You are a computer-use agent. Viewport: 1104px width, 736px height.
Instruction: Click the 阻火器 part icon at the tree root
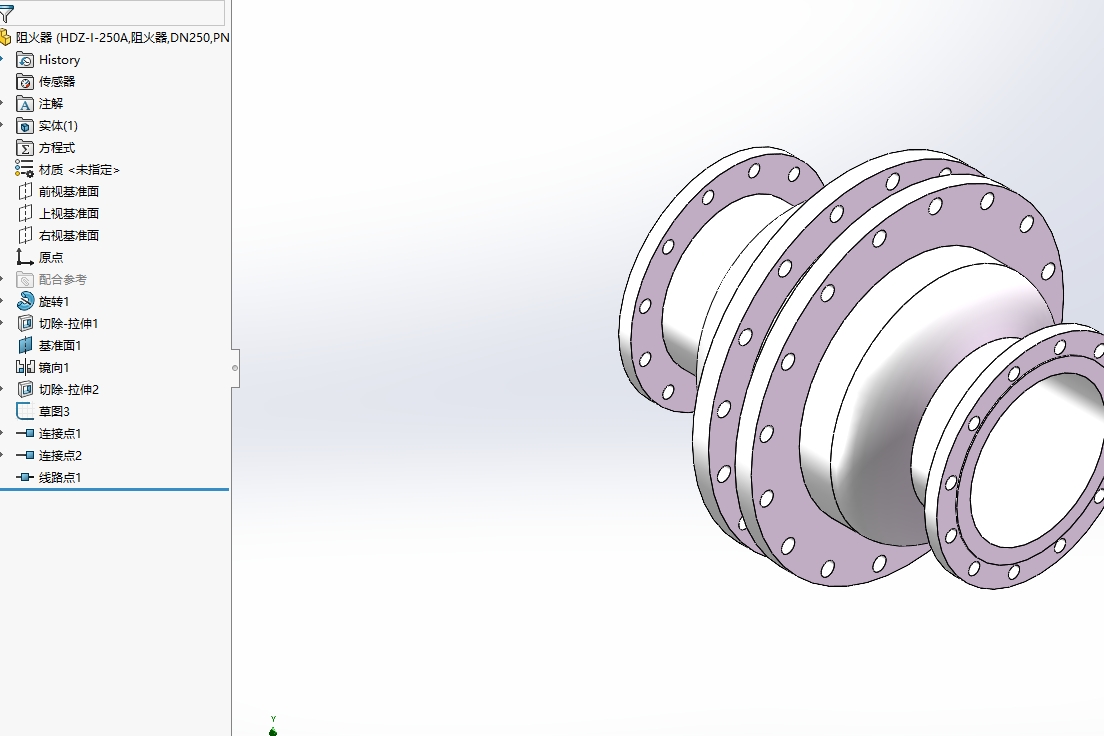pos(5,37)
